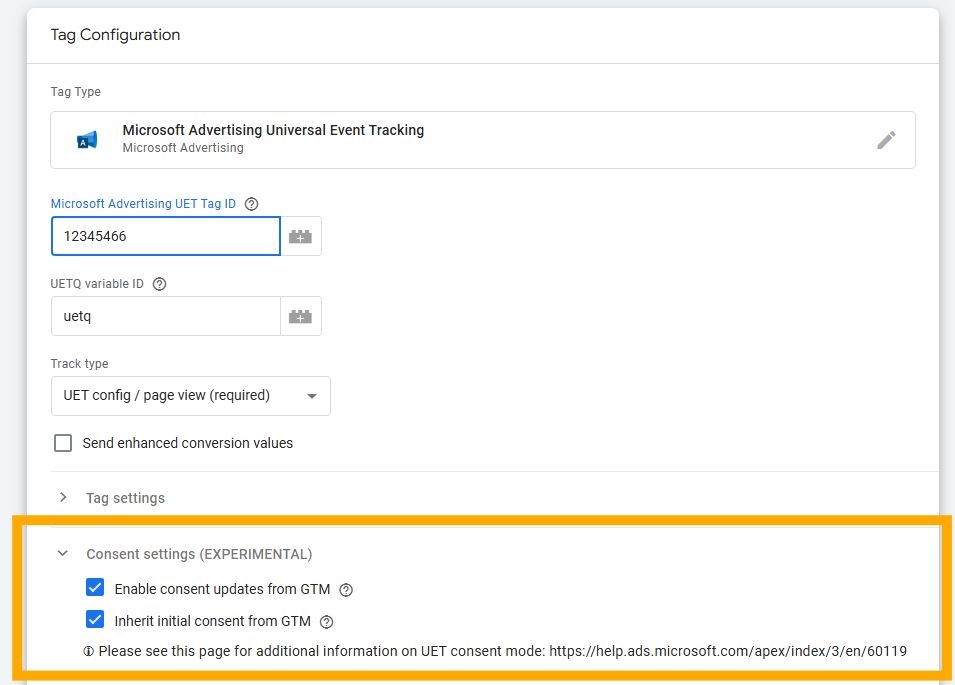
Task: Click inside the UET Tag ID input field
Action: click(x=165, y=236)
